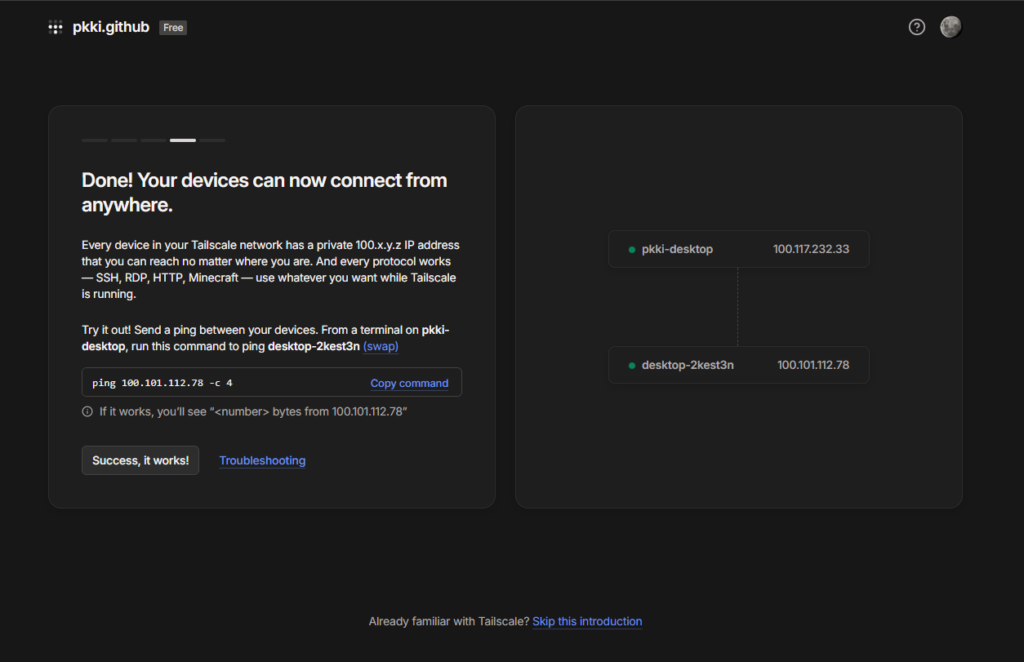
Task: Click the green status dot for pkki-desktop
Action: click(632, 249)
